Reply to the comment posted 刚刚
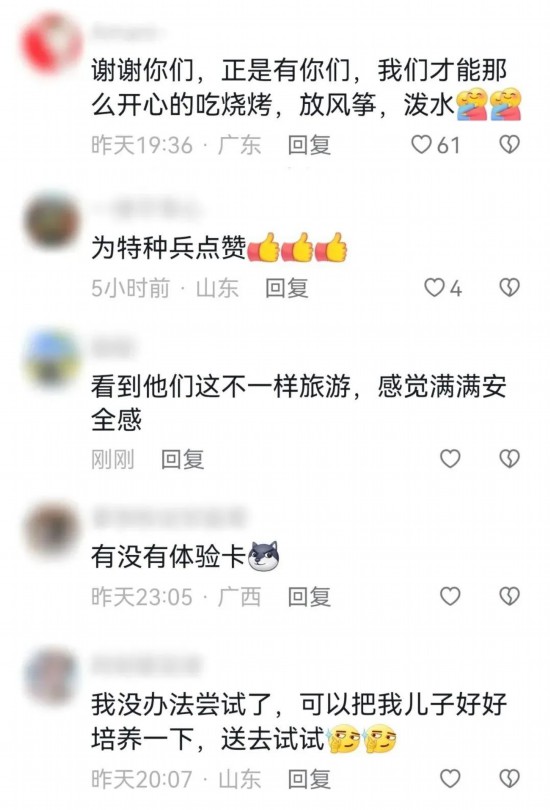The image size is (550, 810). pyautogui.click(x=182, y=459)
